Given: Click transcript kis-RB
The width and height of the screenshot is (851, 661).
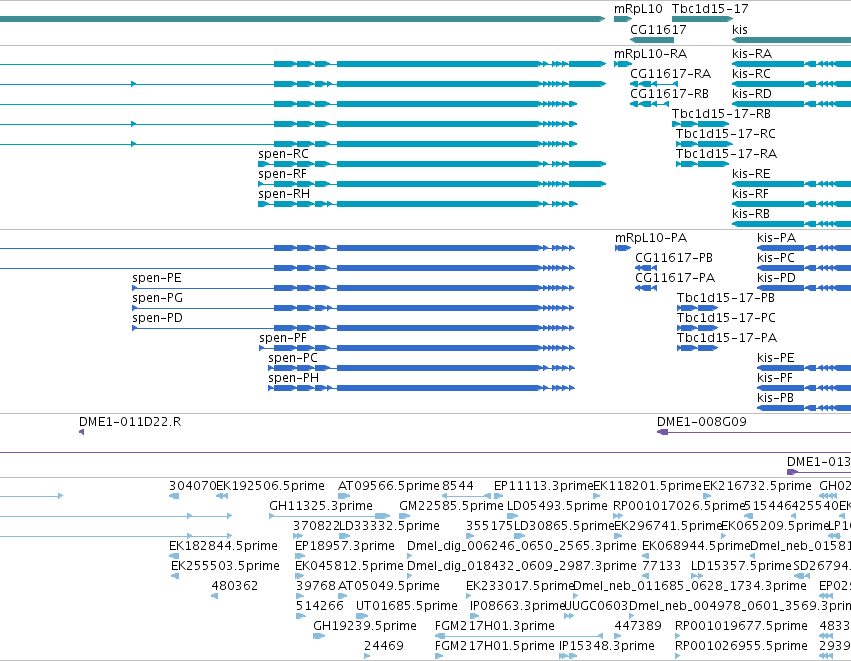Looking at the screenshot, I should (x=751, y=214).
